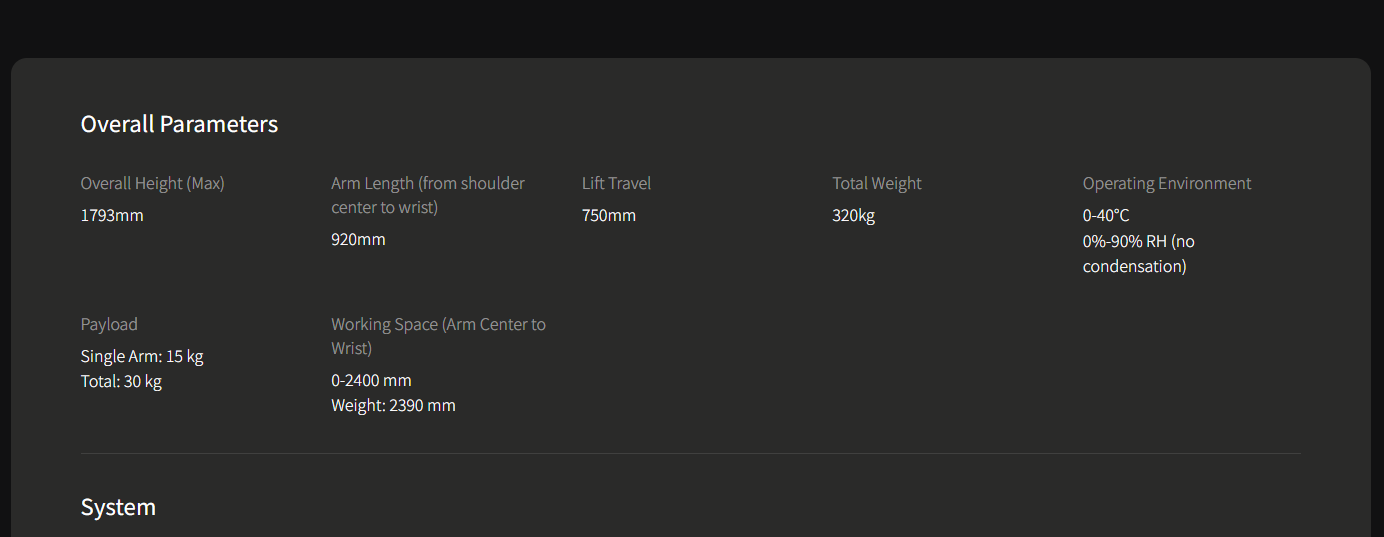Click the Total Weight label

(x=877, y=183)
